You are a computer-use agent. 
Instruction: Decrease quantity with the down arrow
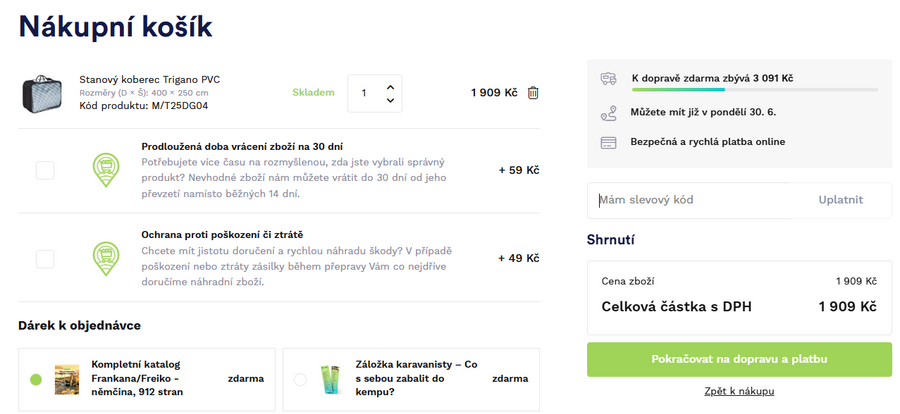[390, 101]
